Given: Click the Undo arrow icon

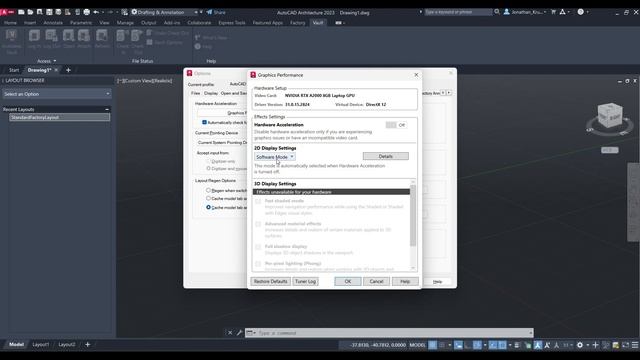Looking at the screenshot, I should 96,12.
